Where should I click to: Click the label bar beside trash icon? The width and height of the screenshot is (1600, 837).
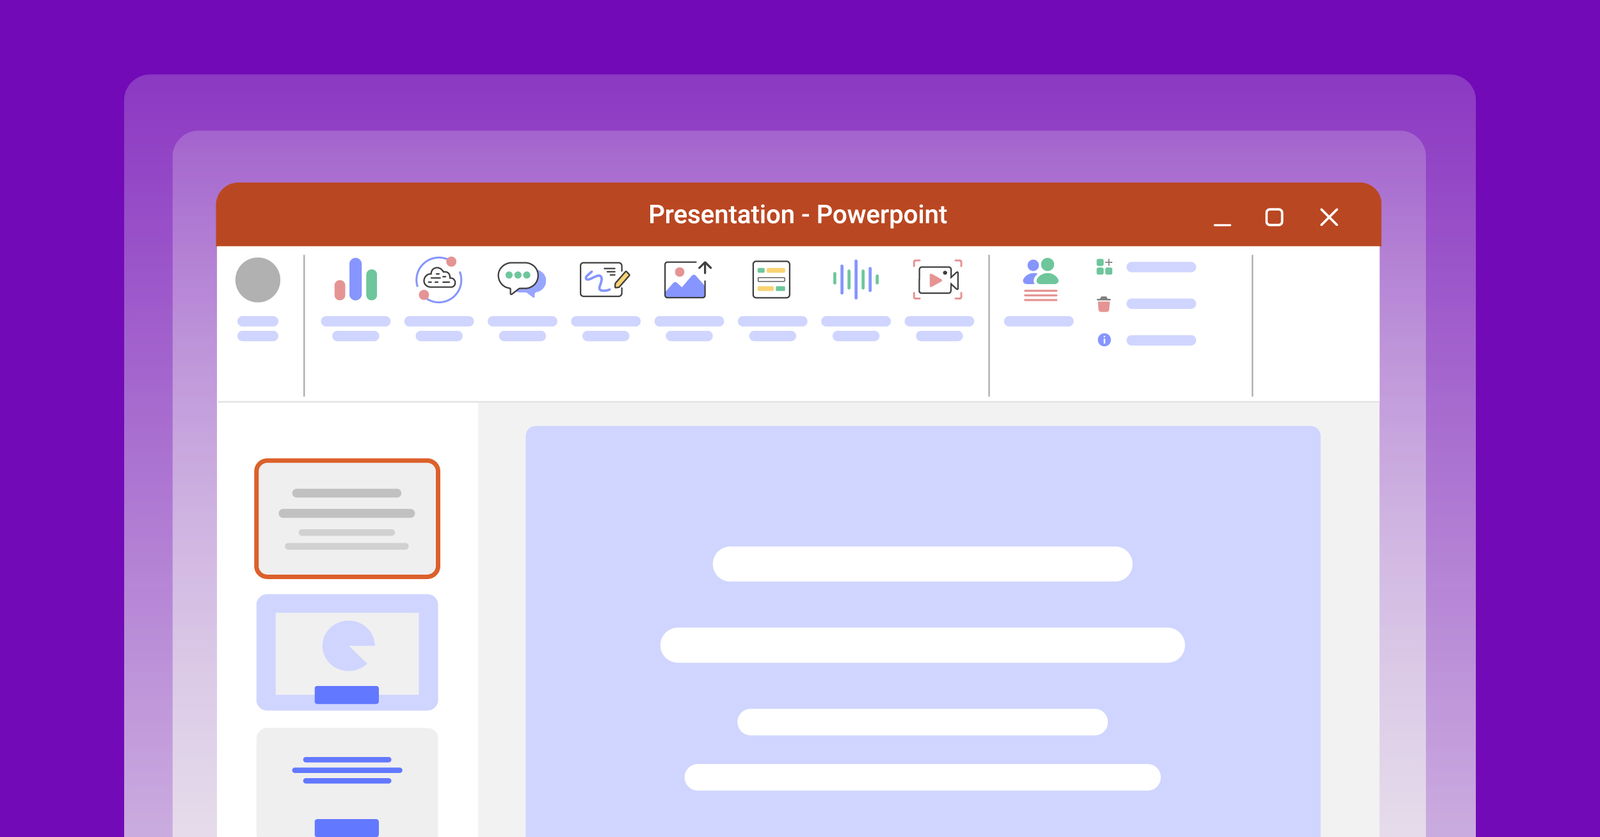point(1161,304)
